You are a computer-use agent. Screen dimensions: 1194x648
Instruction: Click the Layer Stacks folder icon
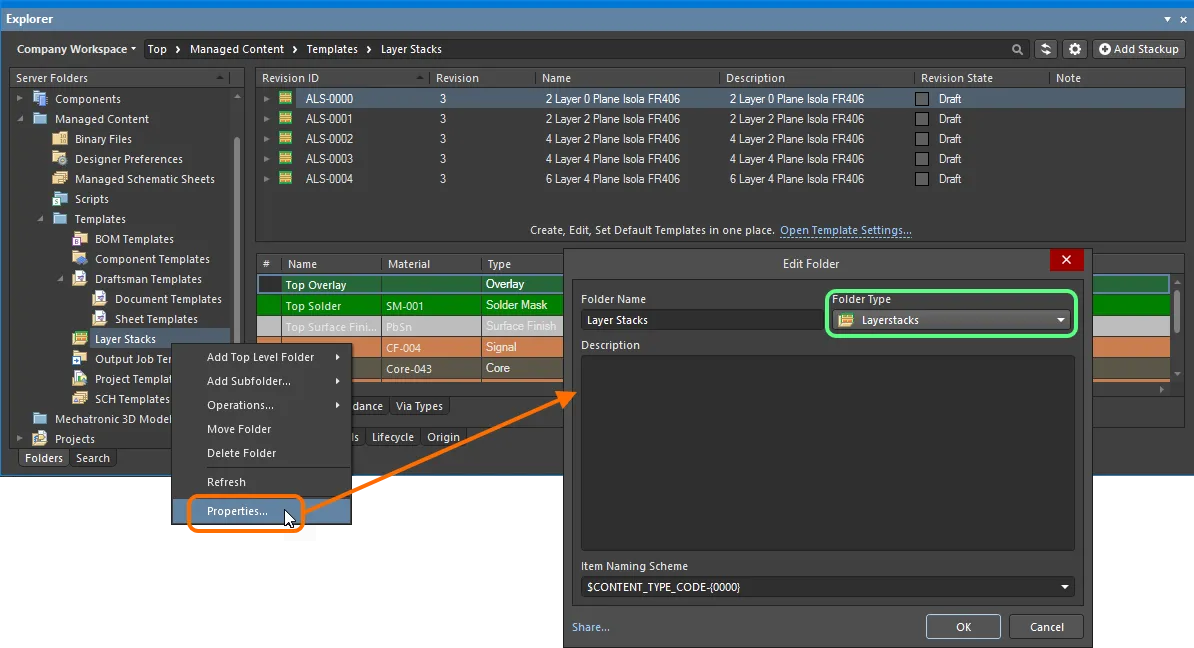tap(80, 338)
